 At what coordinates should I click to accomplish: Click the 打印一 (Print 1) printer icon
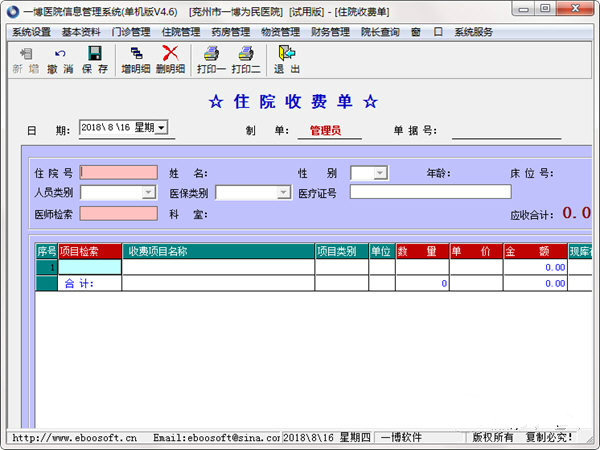[x=210, y=54]
